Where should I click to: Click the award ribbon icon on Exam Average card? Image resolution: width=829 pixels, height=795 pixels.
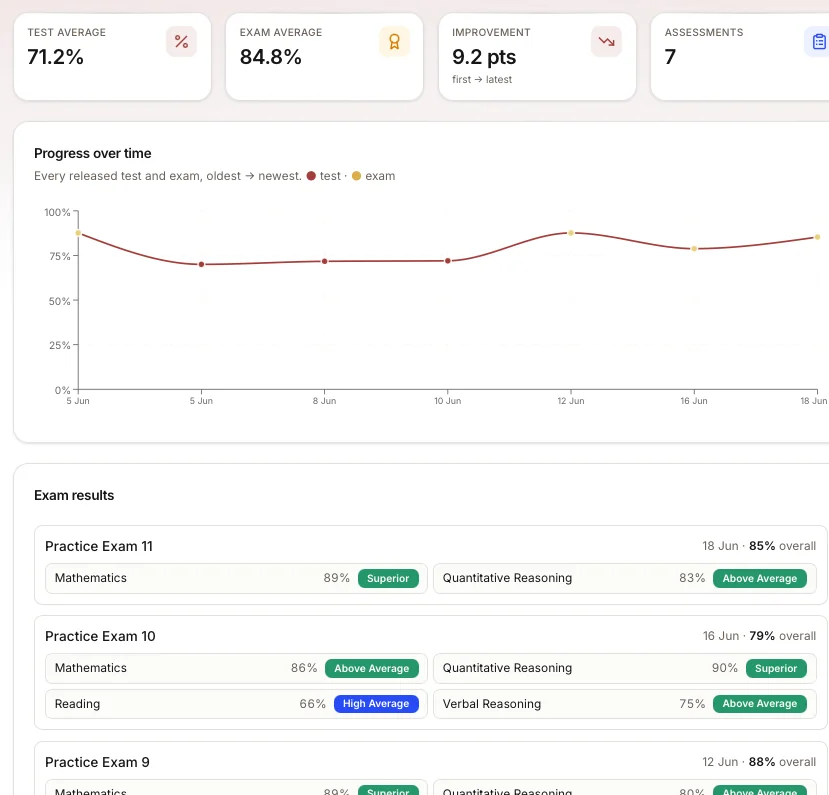point(394,42)
